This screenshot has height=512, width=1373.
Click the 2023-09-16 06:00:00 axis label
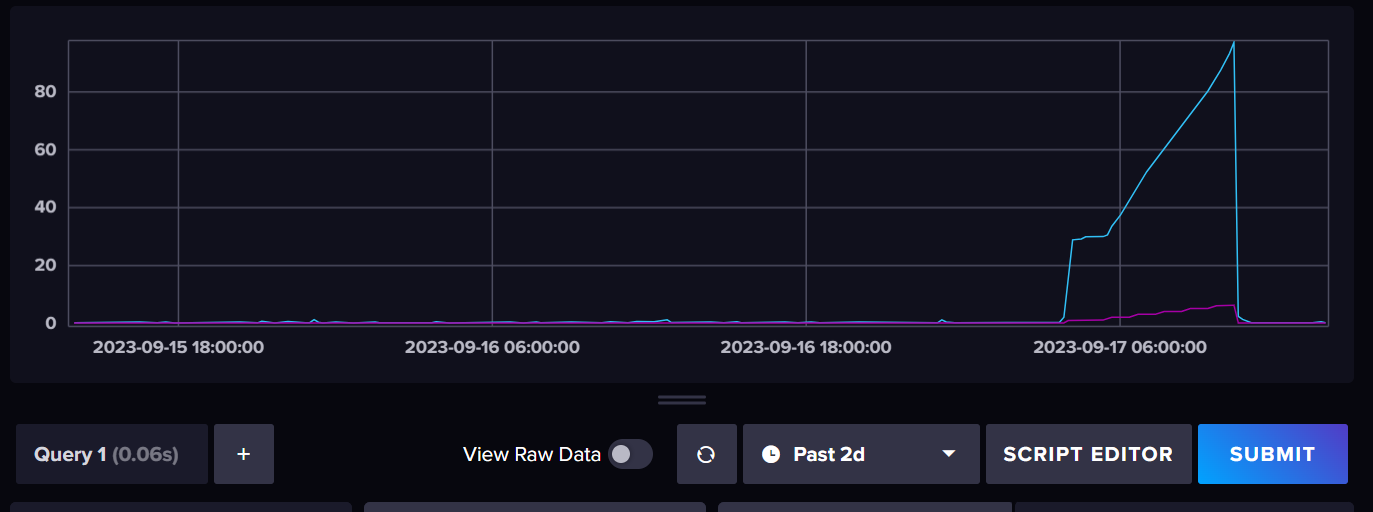tap(492, 347)
